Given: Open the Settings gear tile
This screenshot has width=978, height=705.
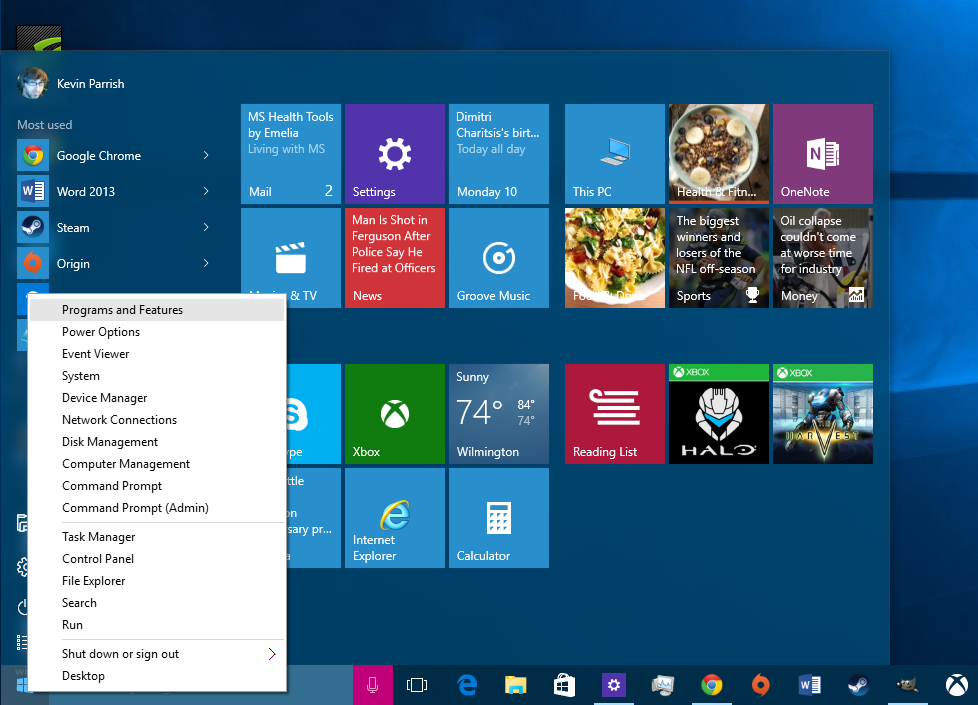Looking at the screenshot, I should [394, 154].
